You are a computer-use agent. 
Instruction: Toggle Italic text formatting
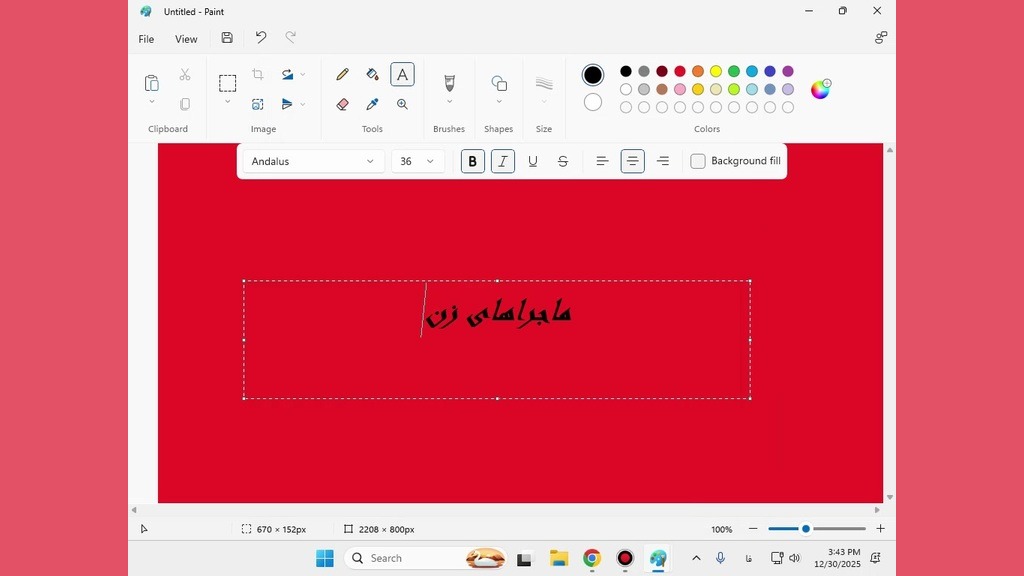[503, 161]
